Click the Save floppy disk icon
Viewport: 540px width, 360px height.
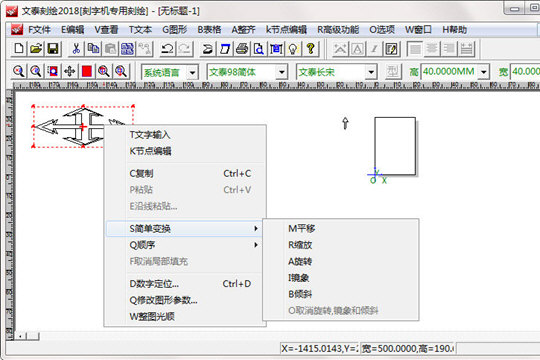click(53, 49)
